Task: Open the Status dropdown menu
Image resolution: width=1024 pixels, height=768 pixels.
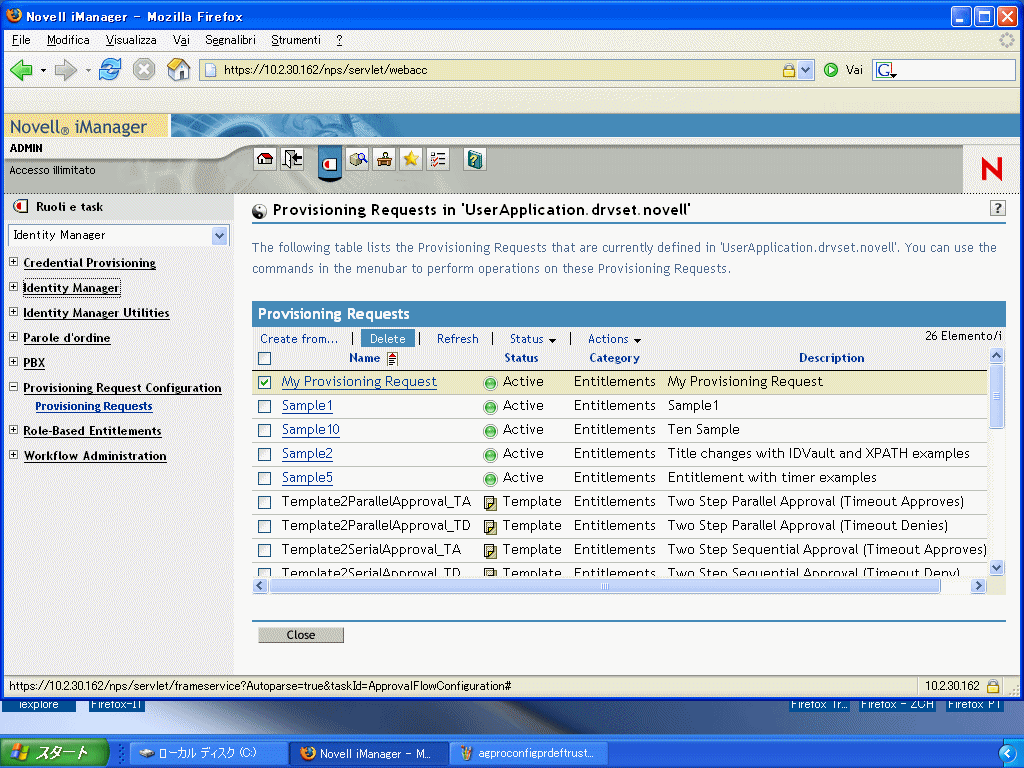Action: [x=532, y=339]
